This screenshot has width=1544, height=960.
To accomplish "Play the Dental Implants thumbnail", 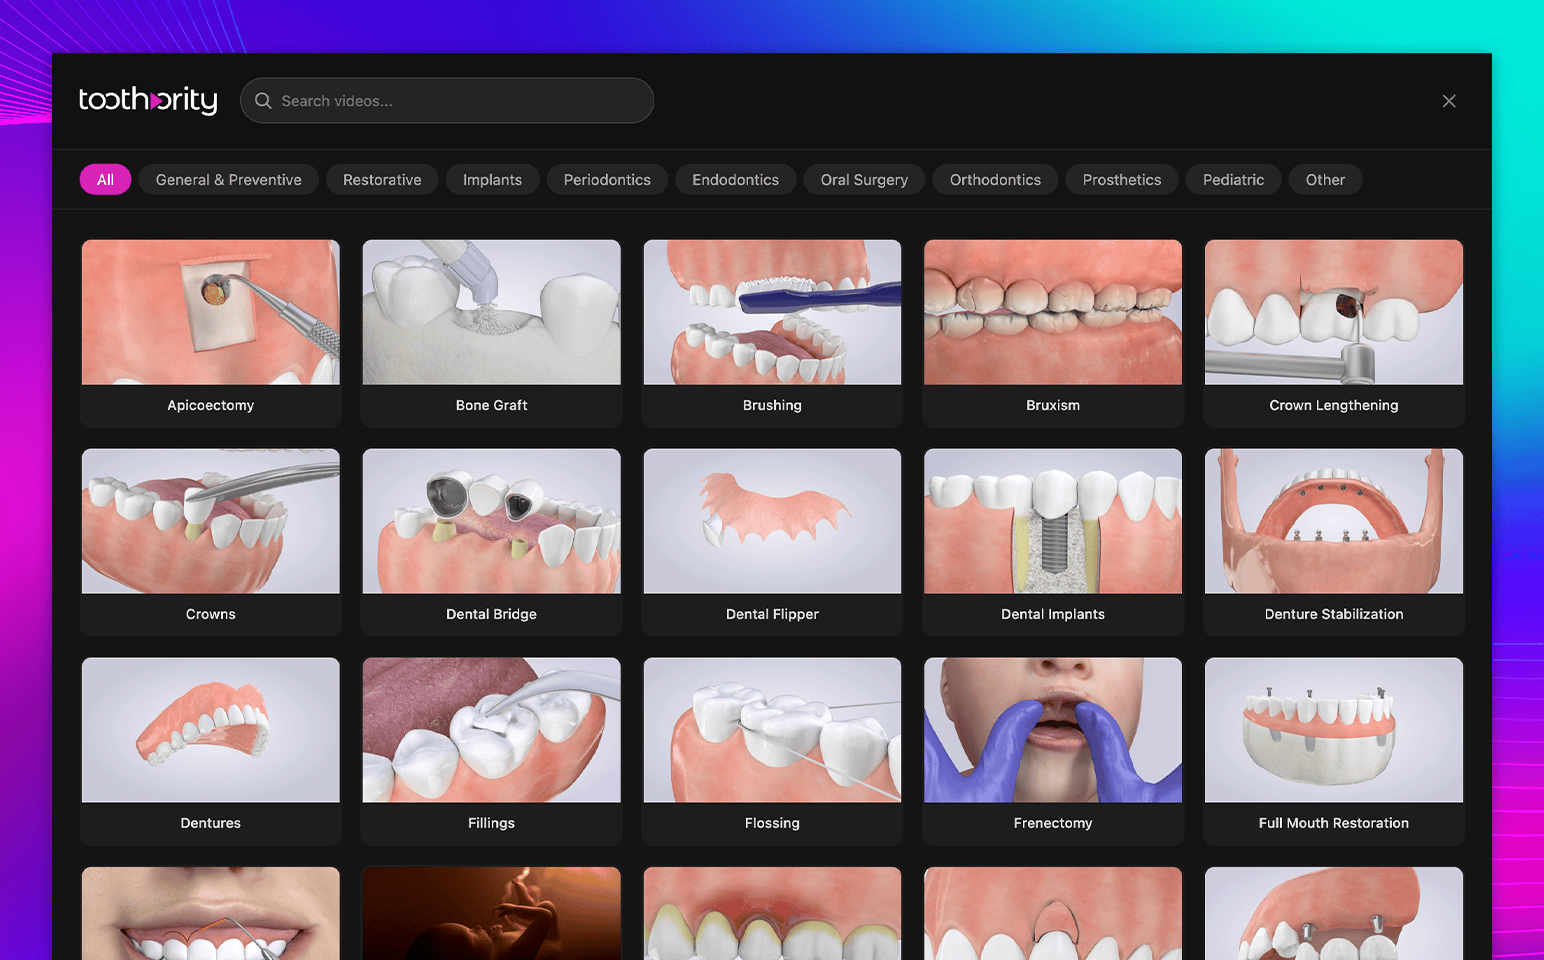I will point(1053,521).
